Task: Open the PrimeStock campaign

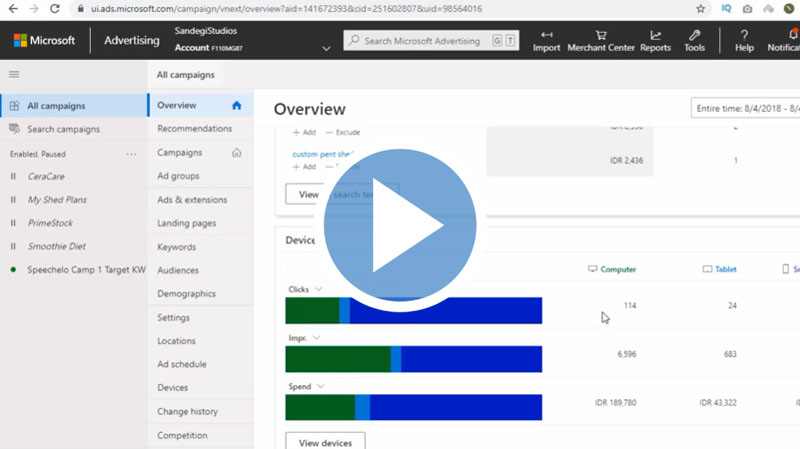Action: click(x=50, y=223)
